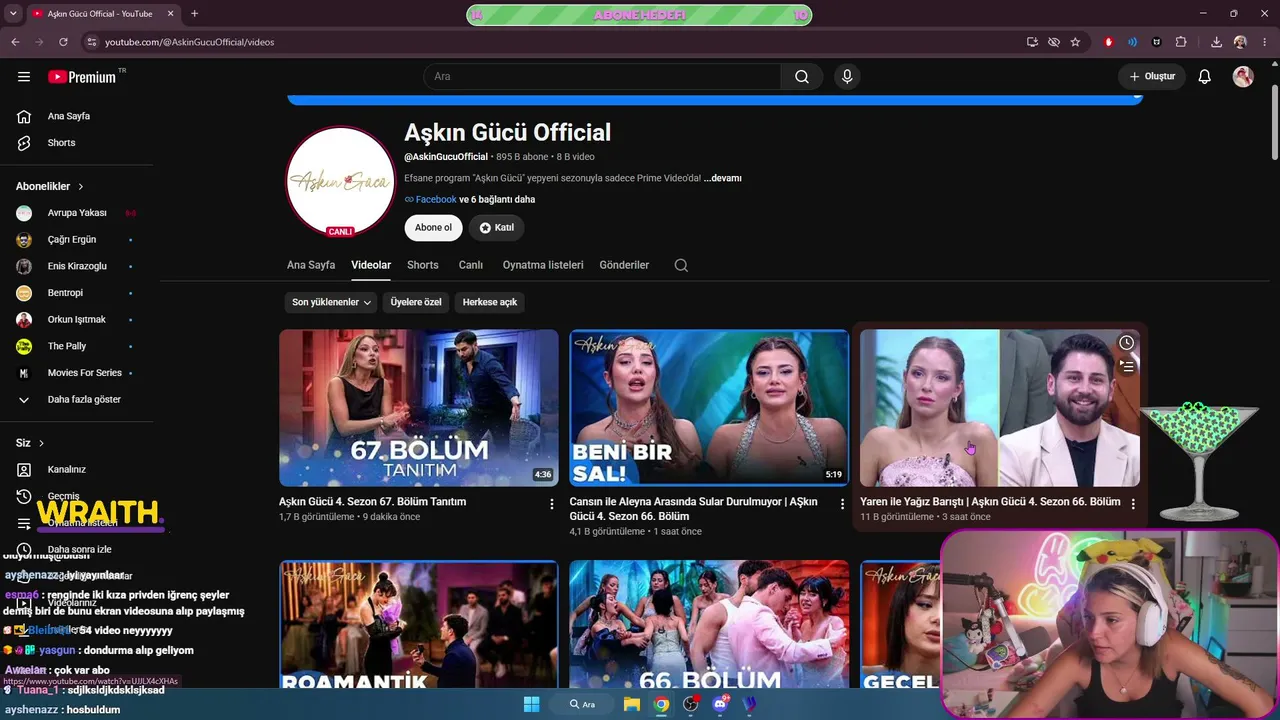The width and height of the screenshot is (1280, 720).
Task: Search within the channel using magnifier icon
Action: tap(681, 265)
